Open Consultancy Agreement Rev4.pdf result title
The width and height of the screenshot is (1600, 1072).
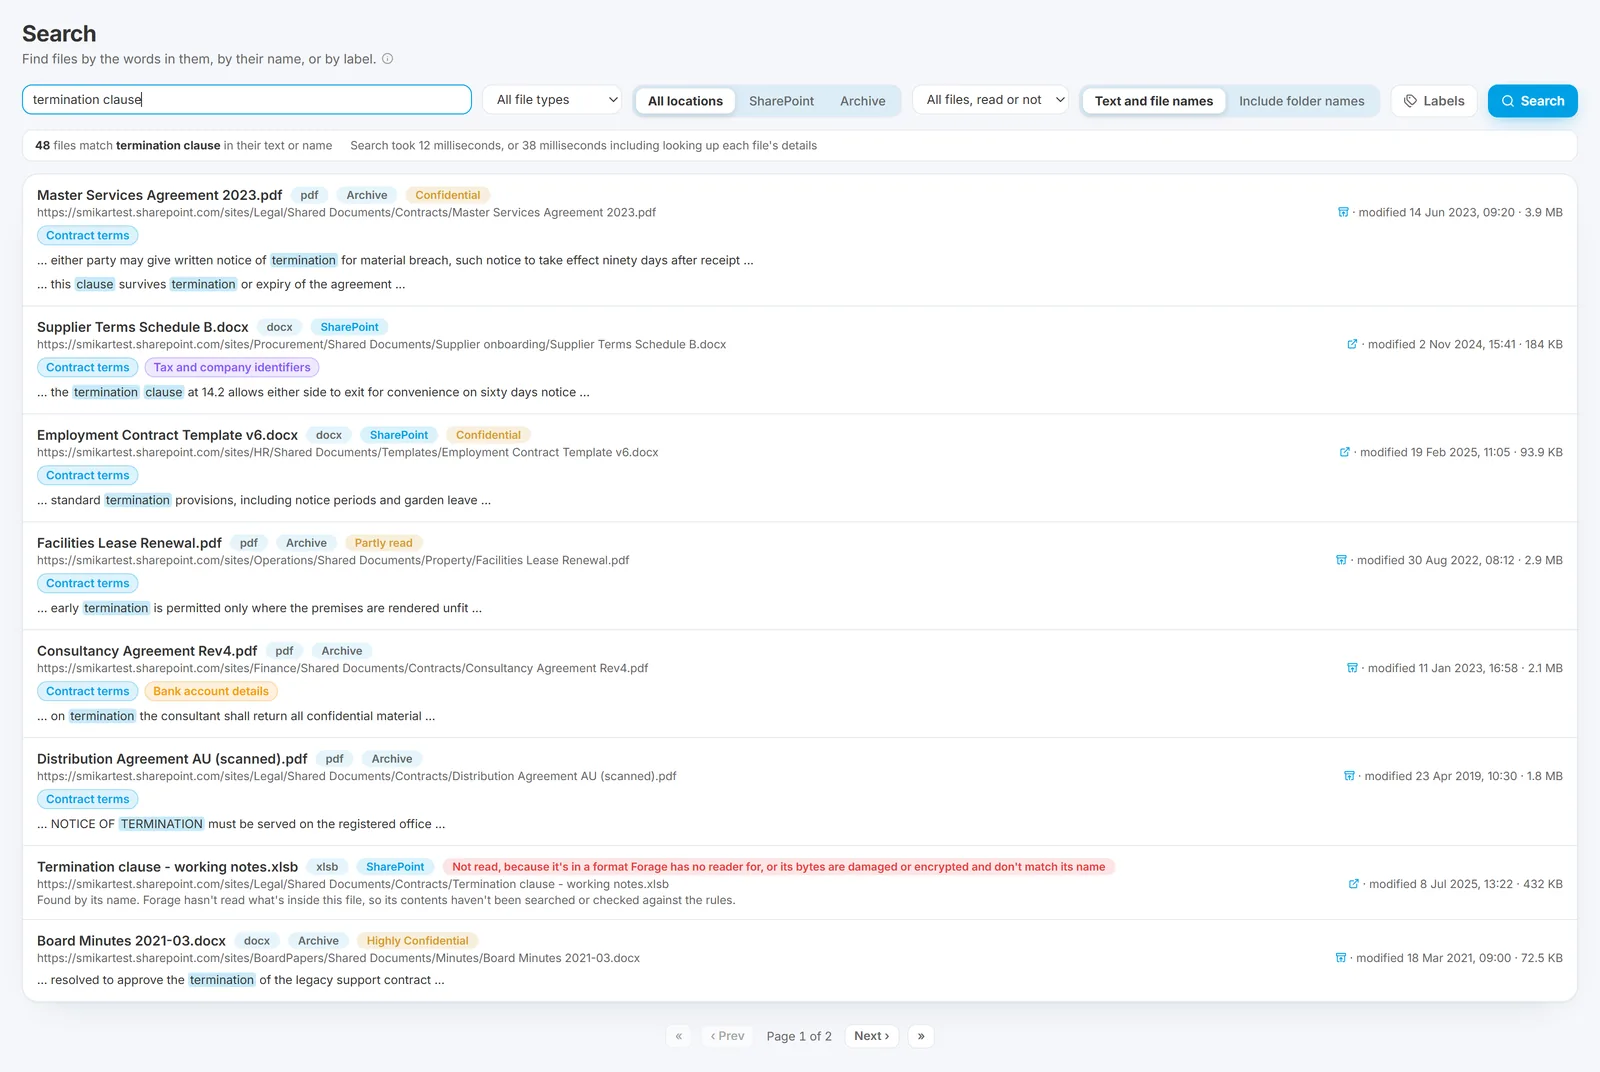coord(147,651)
